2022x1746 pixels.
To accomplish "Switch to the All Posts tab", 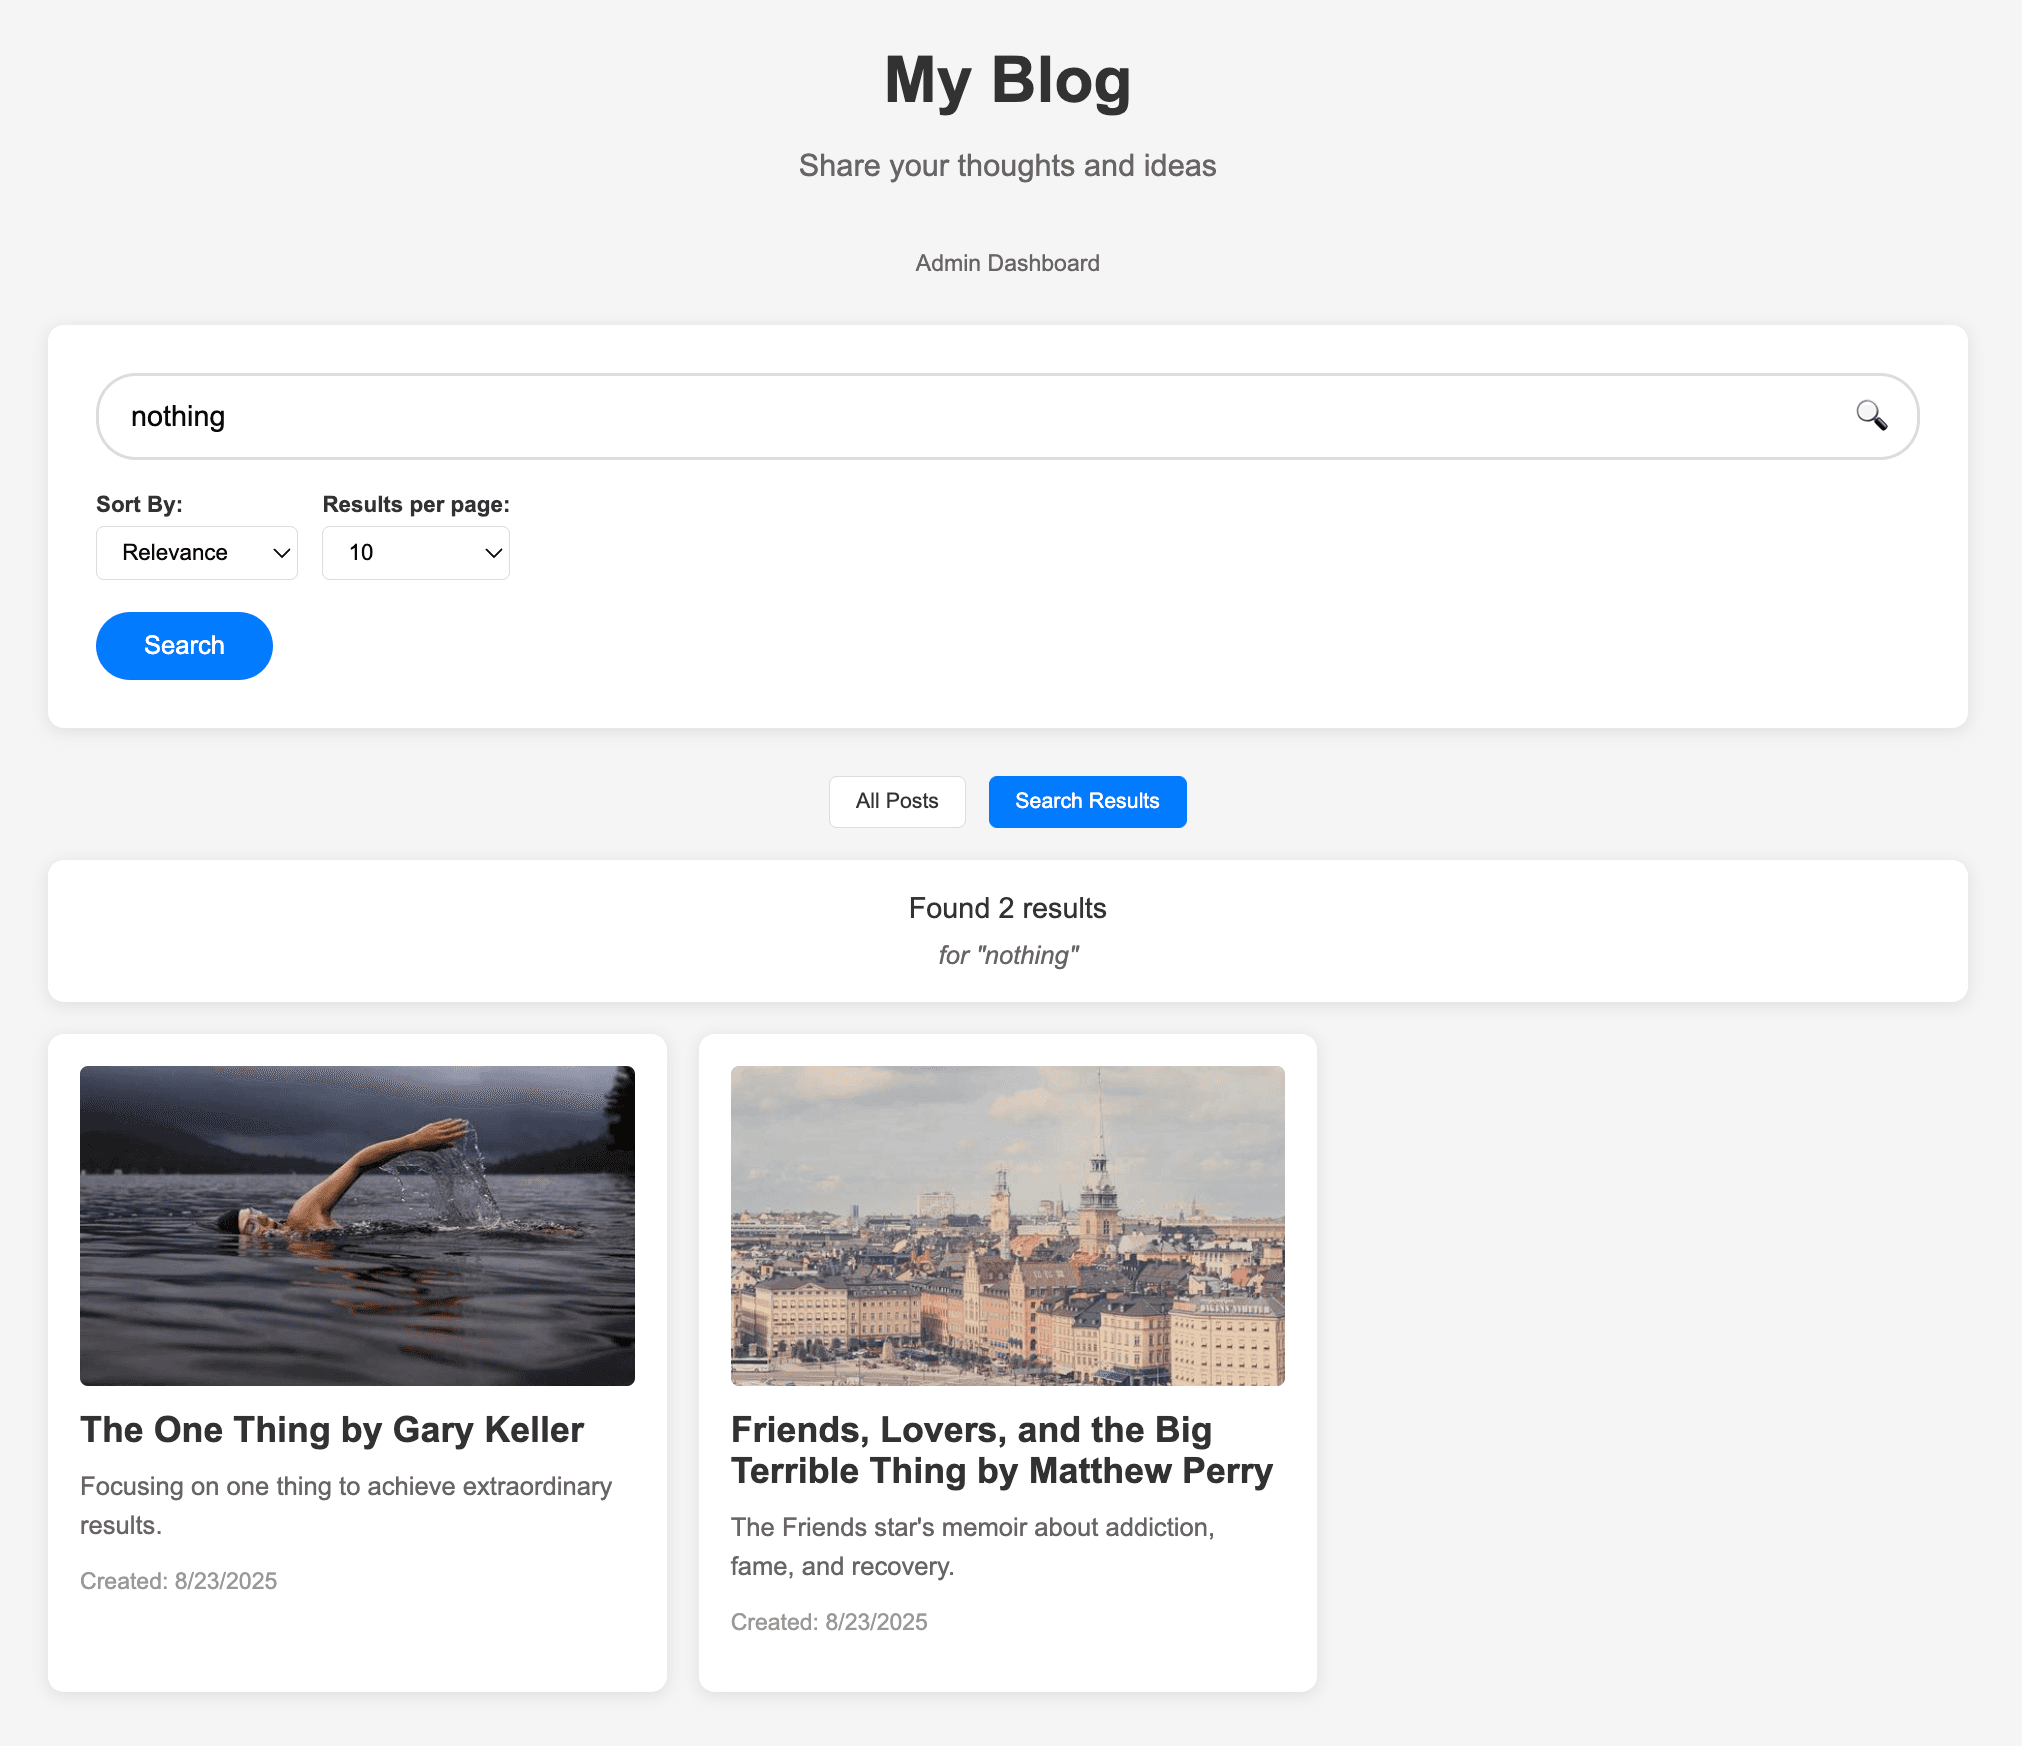I will click(897, 801).
